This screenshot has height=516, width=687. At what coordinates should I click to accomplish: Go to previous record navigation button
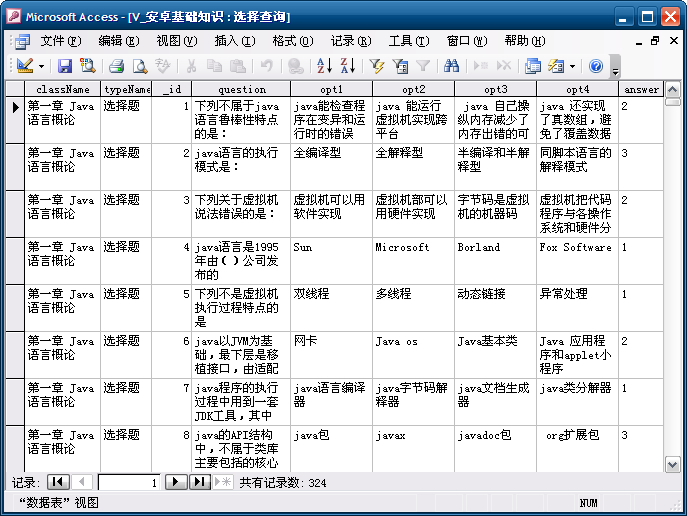pyautogui.click(x=81, y=482)
